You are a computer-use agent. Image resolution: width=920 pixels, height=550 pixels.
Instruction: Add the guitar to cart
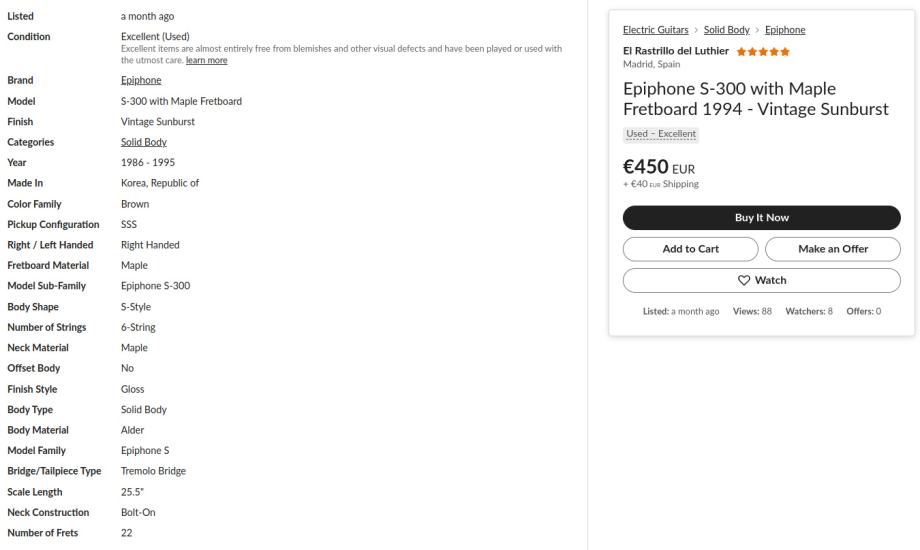point(691,249)
